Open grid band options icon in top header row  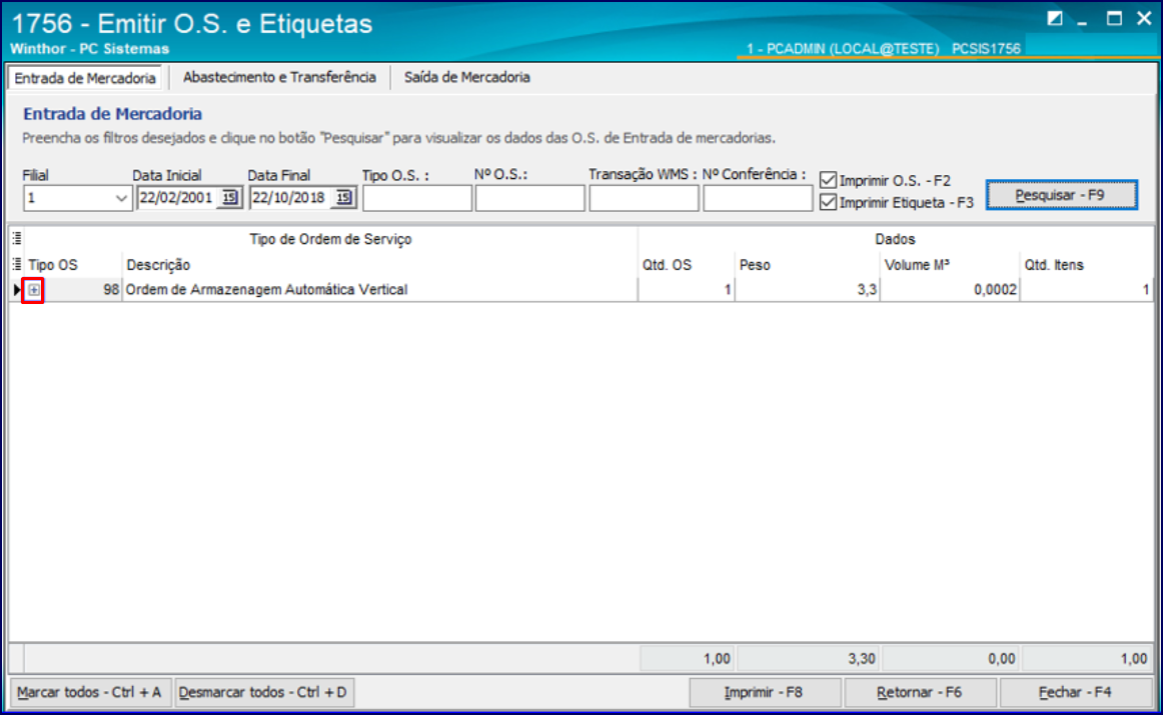(x=16, y=239)
